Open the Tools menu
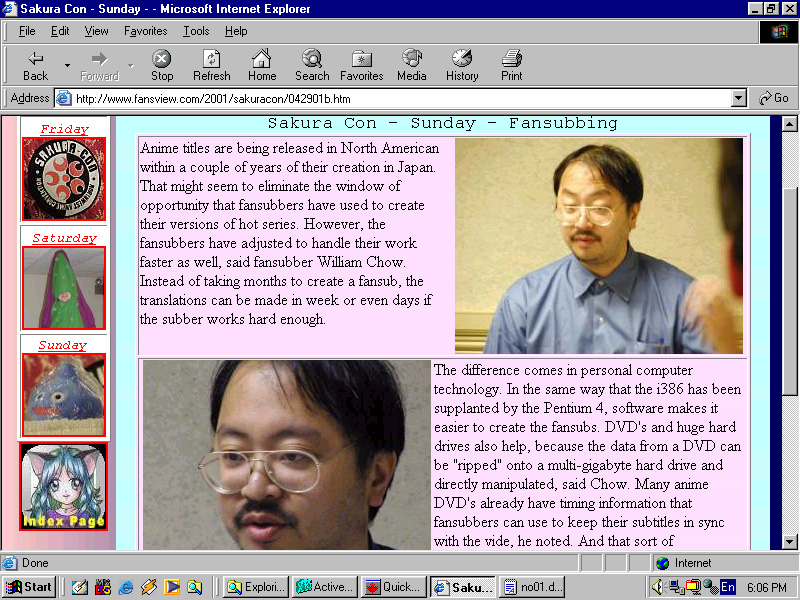 196,31
